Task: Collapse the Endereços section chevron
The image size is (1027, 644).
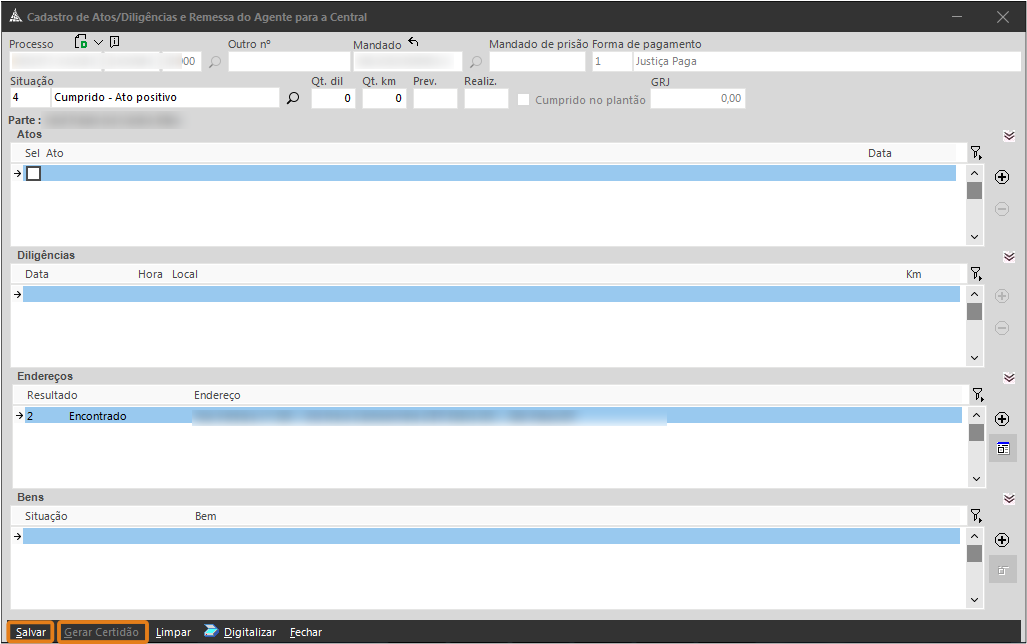Action: click(x=1009, y=378)
